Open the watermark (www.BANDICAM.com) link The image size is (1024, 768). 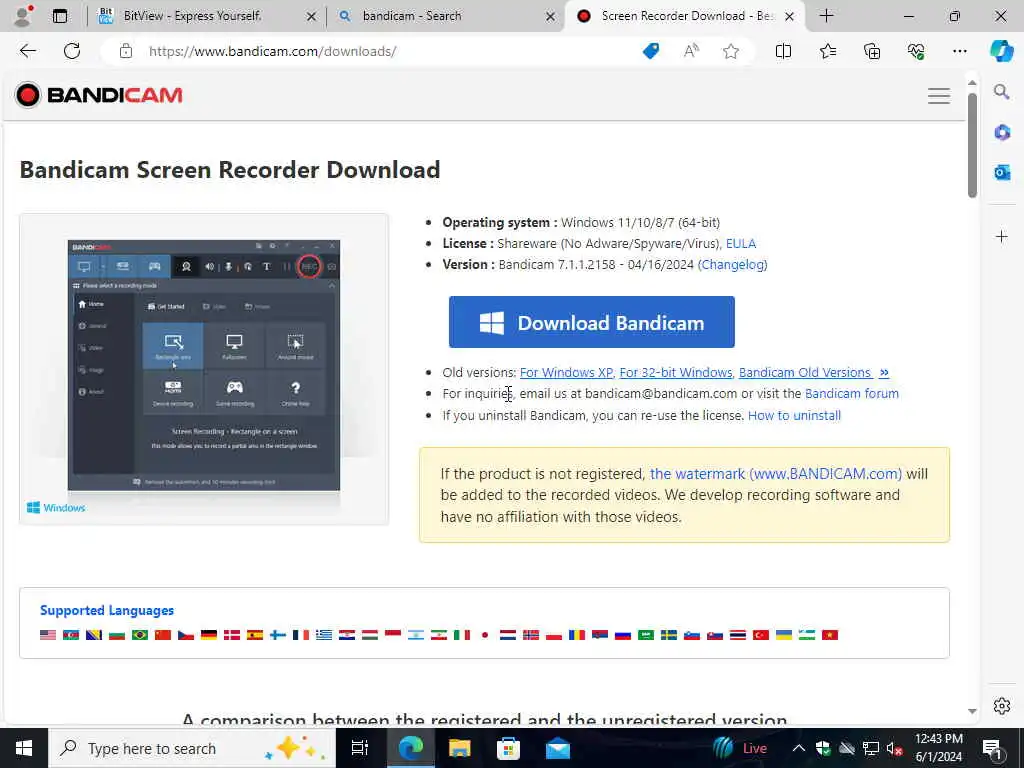point(776,473)
